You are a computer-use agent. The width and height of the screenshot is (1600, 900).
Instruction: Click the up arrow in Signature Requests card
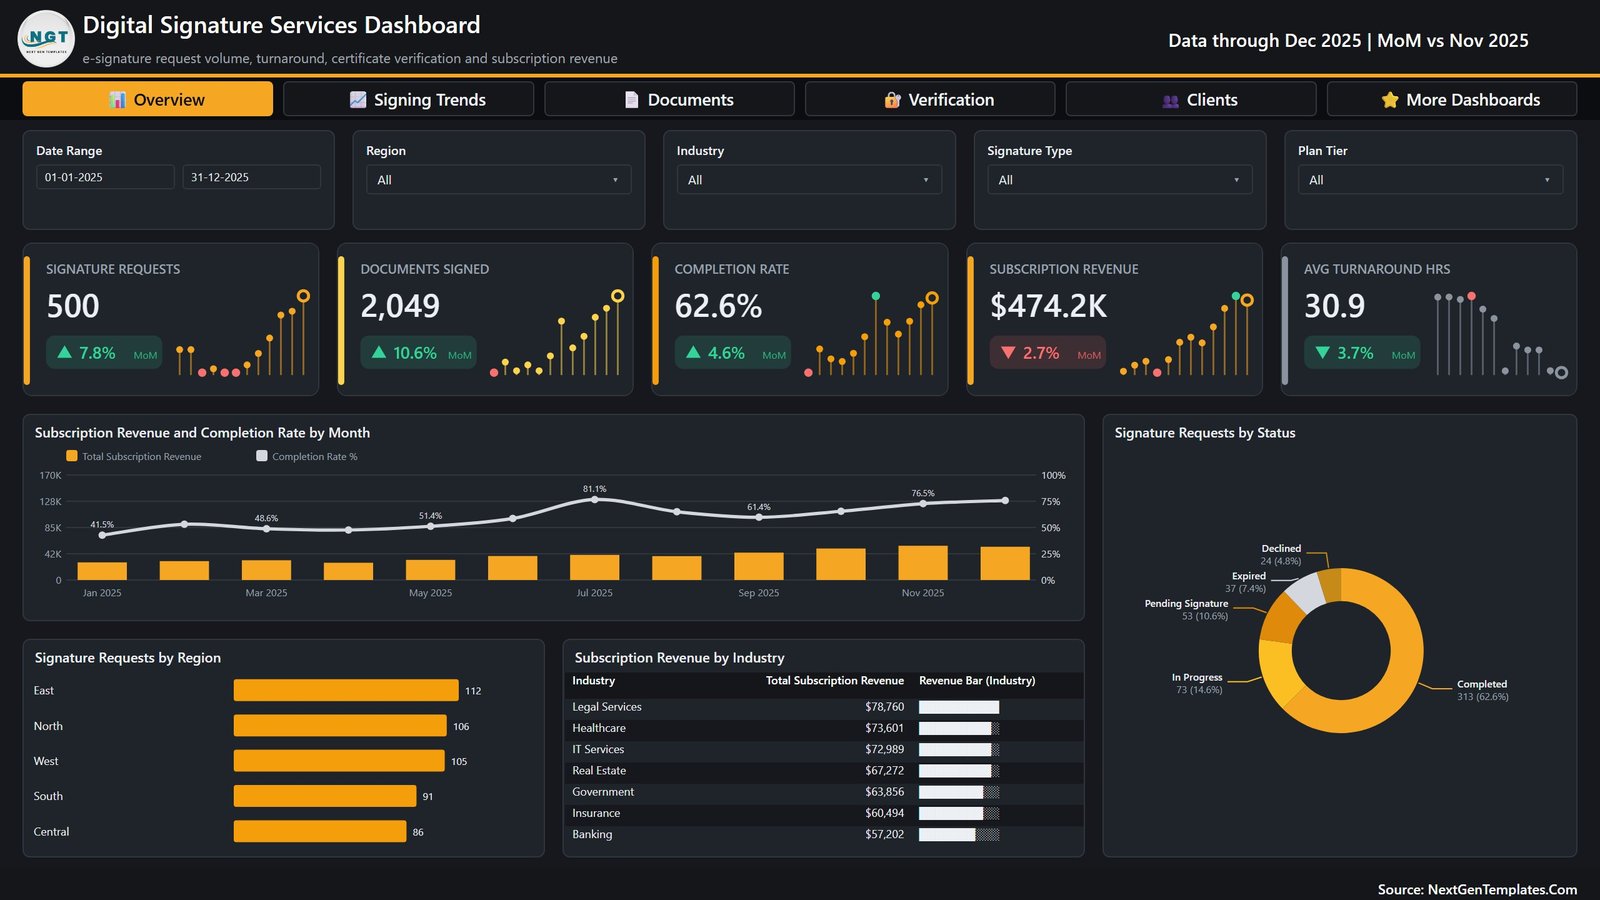pos(64,352)
